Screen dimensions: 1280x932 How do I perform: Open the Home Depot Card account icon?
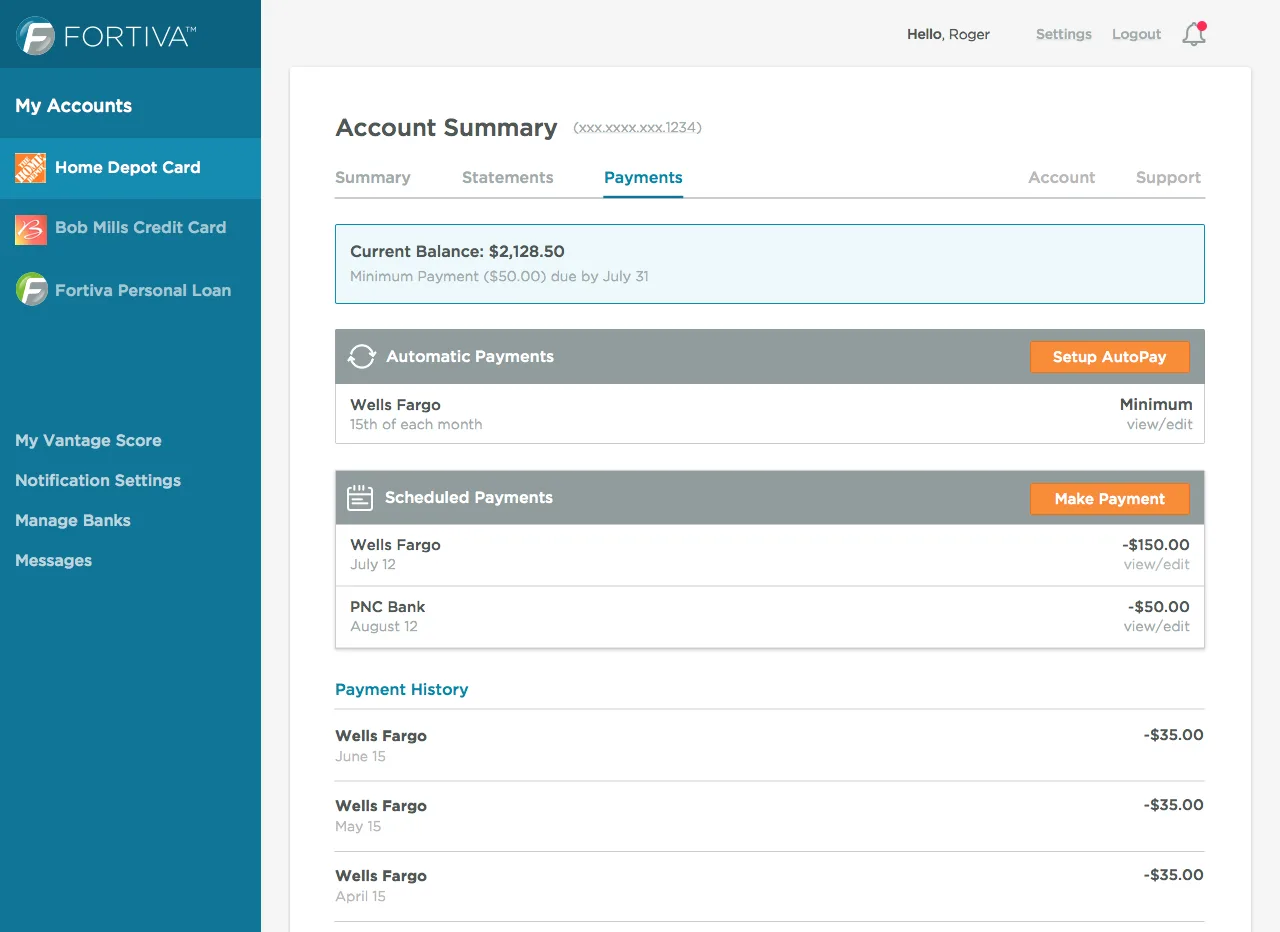point(30,168)
